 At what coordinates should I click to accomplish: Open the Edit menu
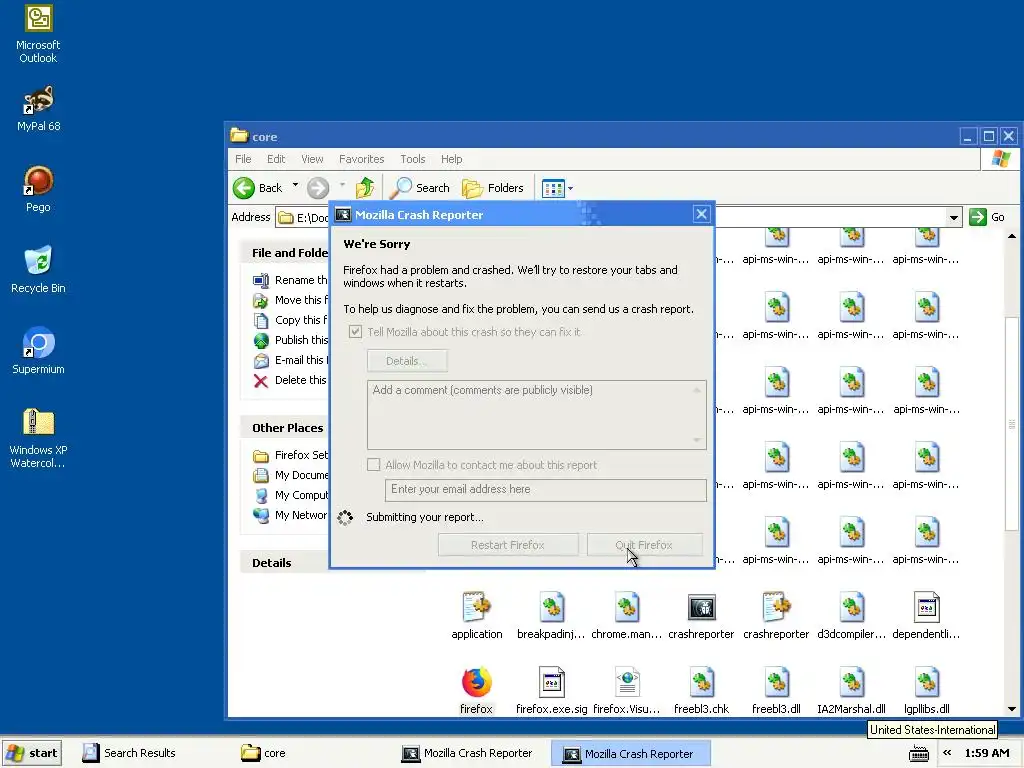pyautogui.click(x=276, y=159)
